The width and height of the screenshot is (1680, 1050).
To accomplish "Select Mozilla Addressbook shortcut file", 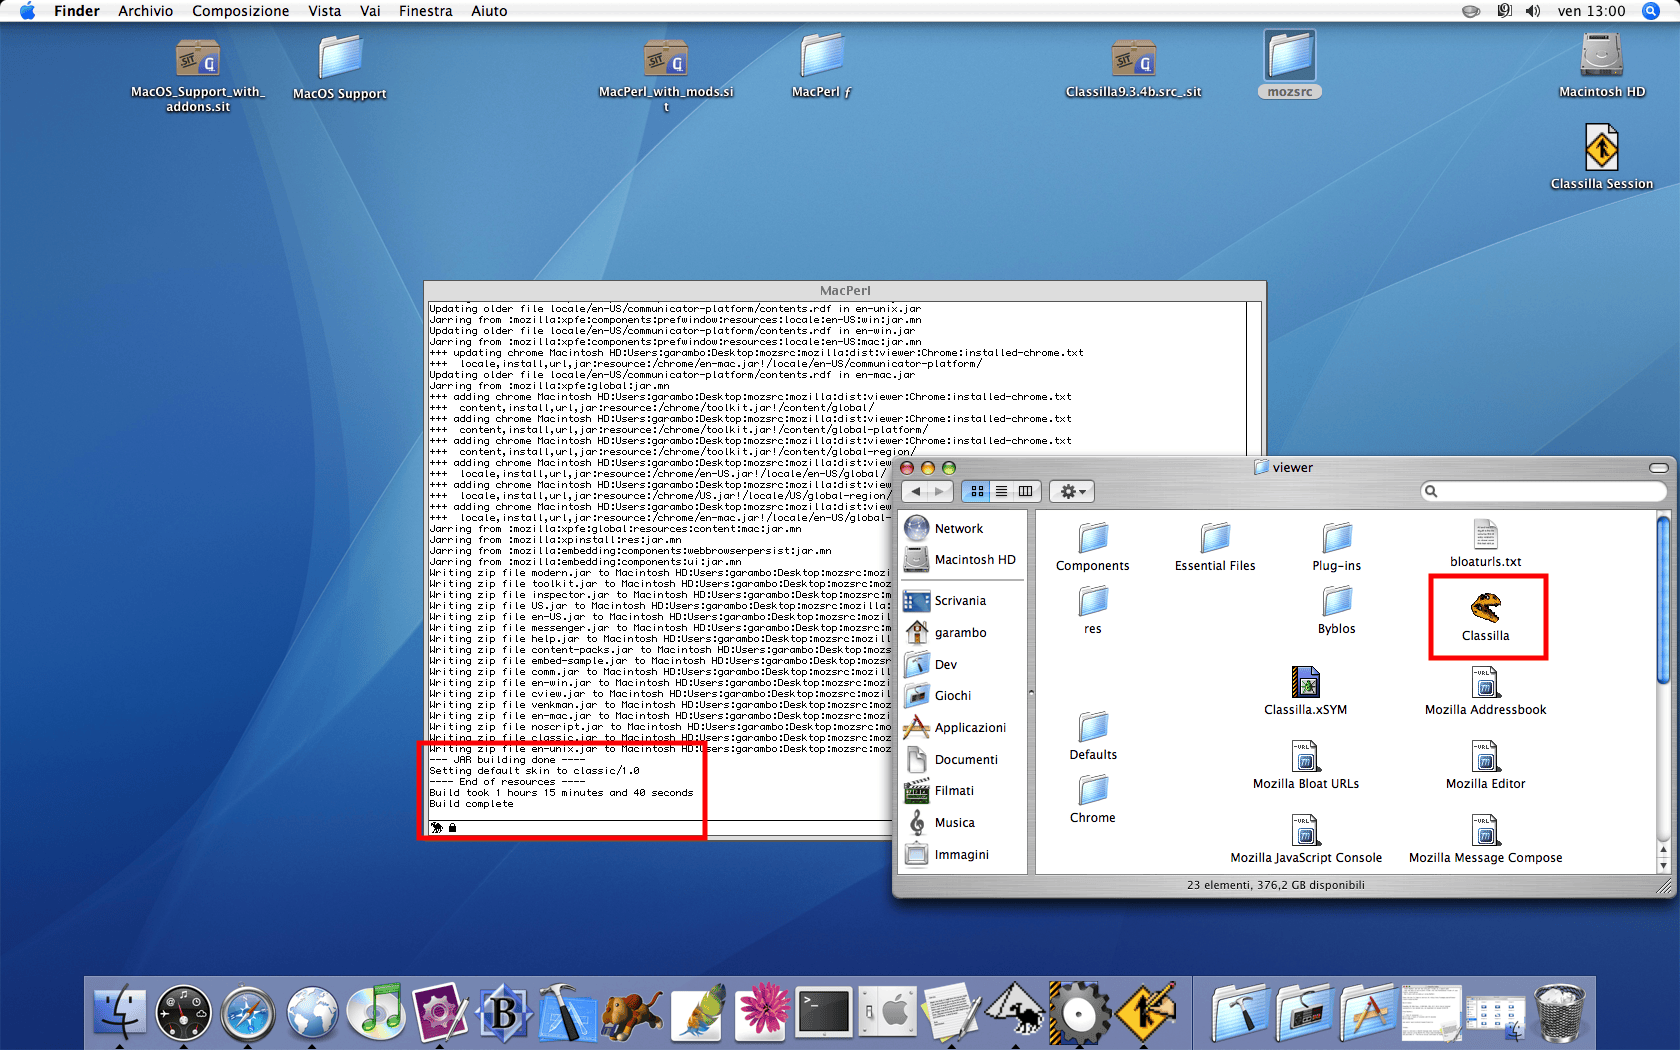I will click(1486, 691).
